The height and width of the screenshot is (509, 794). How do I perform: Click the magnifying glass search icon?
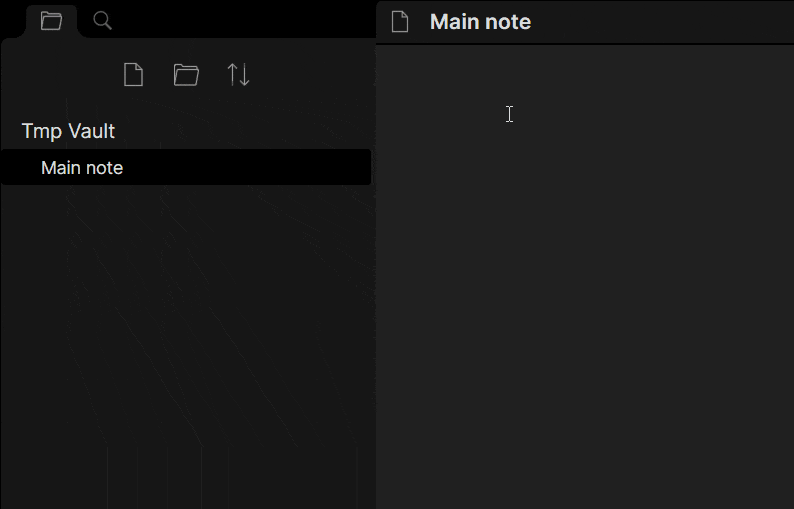coord(102,21)
